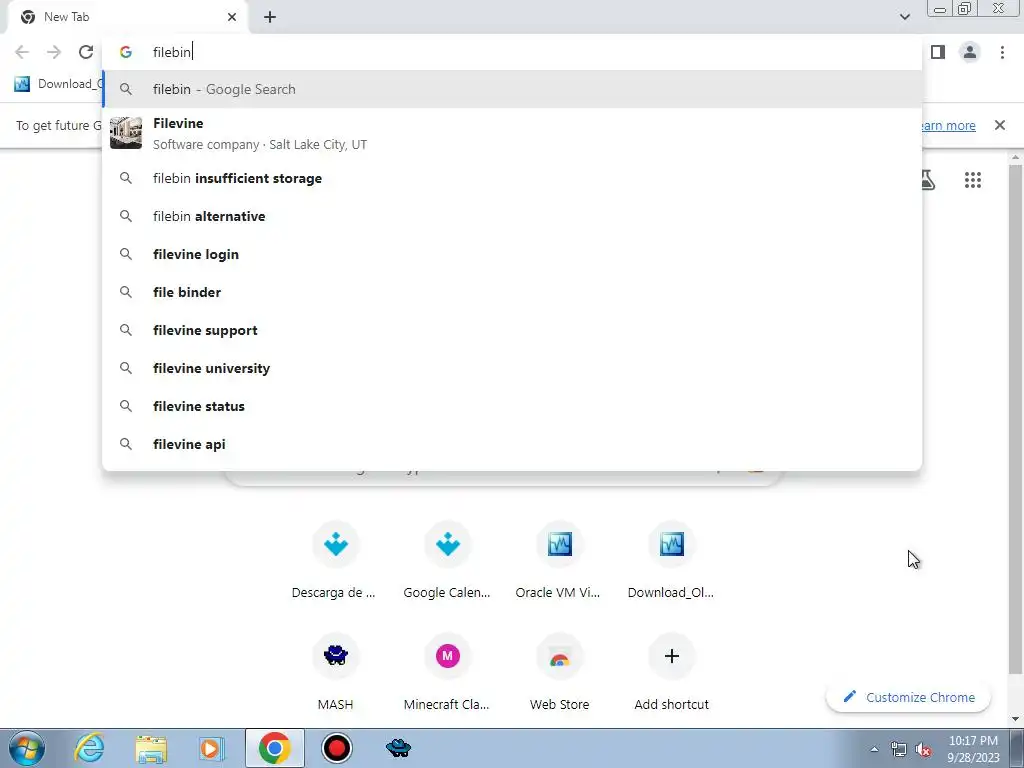Select 'filebin insufficient storage' suggestion
This screenshot has height=768, width=1024.
tap(512, 178)
